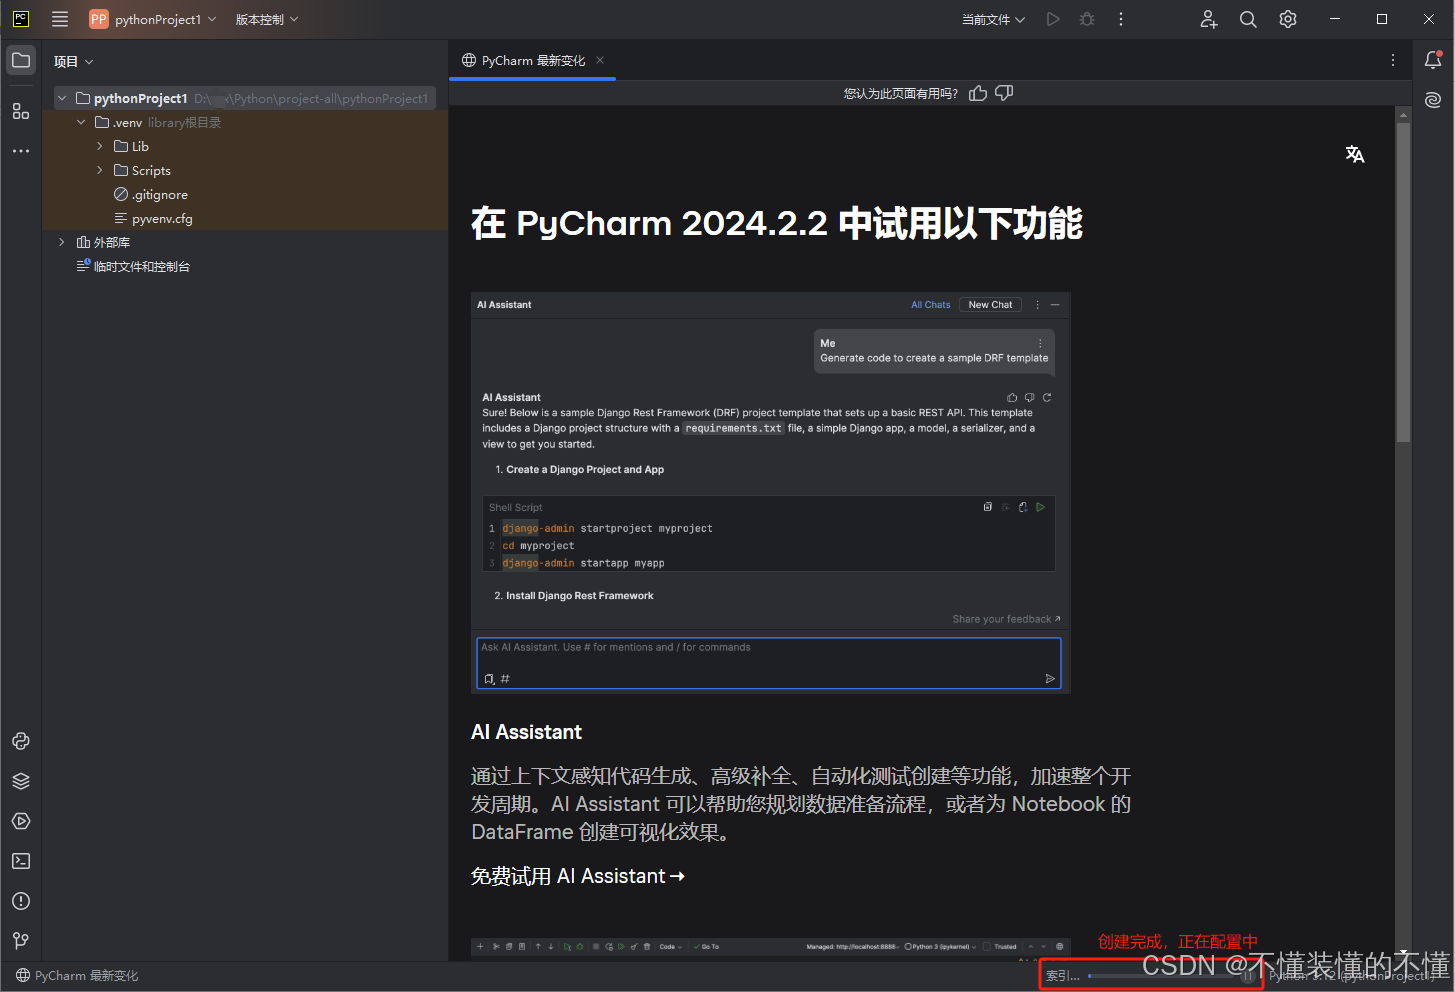Open Code With Me add-user icon

coord(1209,19)
